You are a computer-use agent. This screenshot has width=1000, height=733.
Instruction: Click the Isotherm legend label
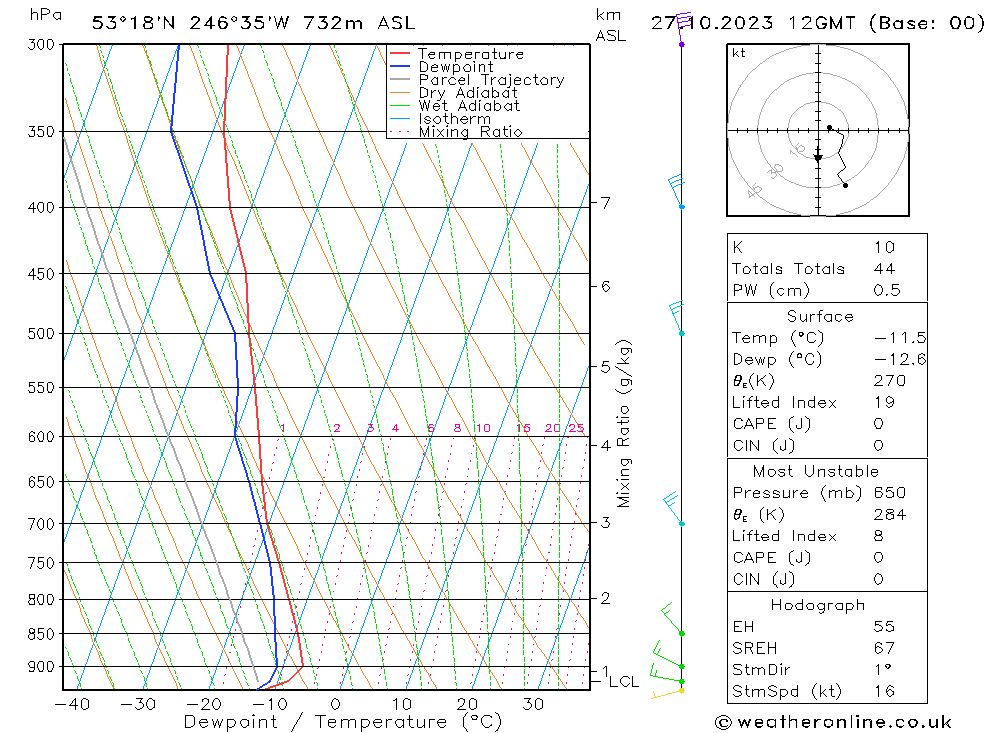point(455,119)
